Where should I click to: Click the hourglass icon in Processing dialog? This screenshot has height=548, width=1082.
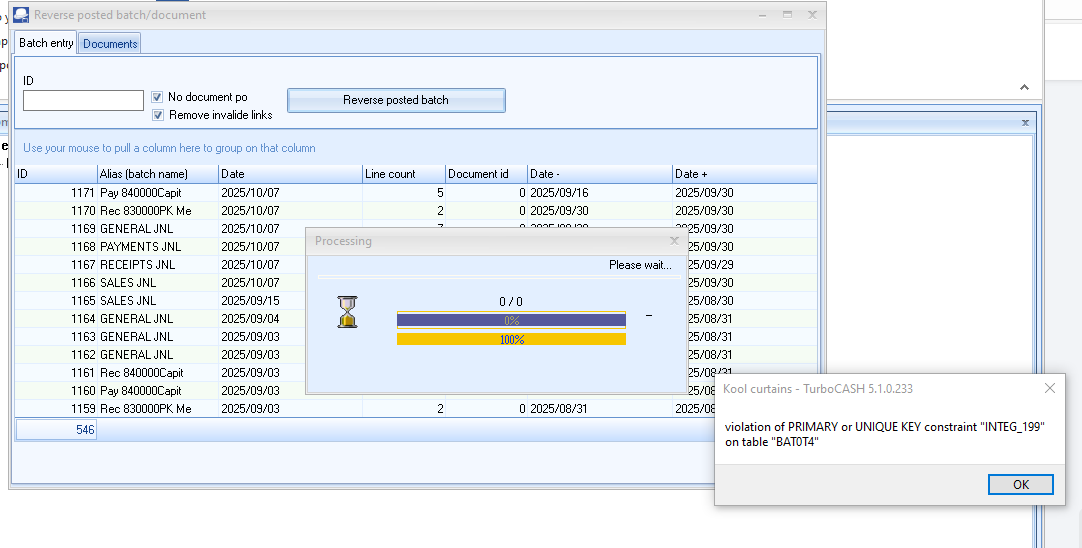coord(347,312)
